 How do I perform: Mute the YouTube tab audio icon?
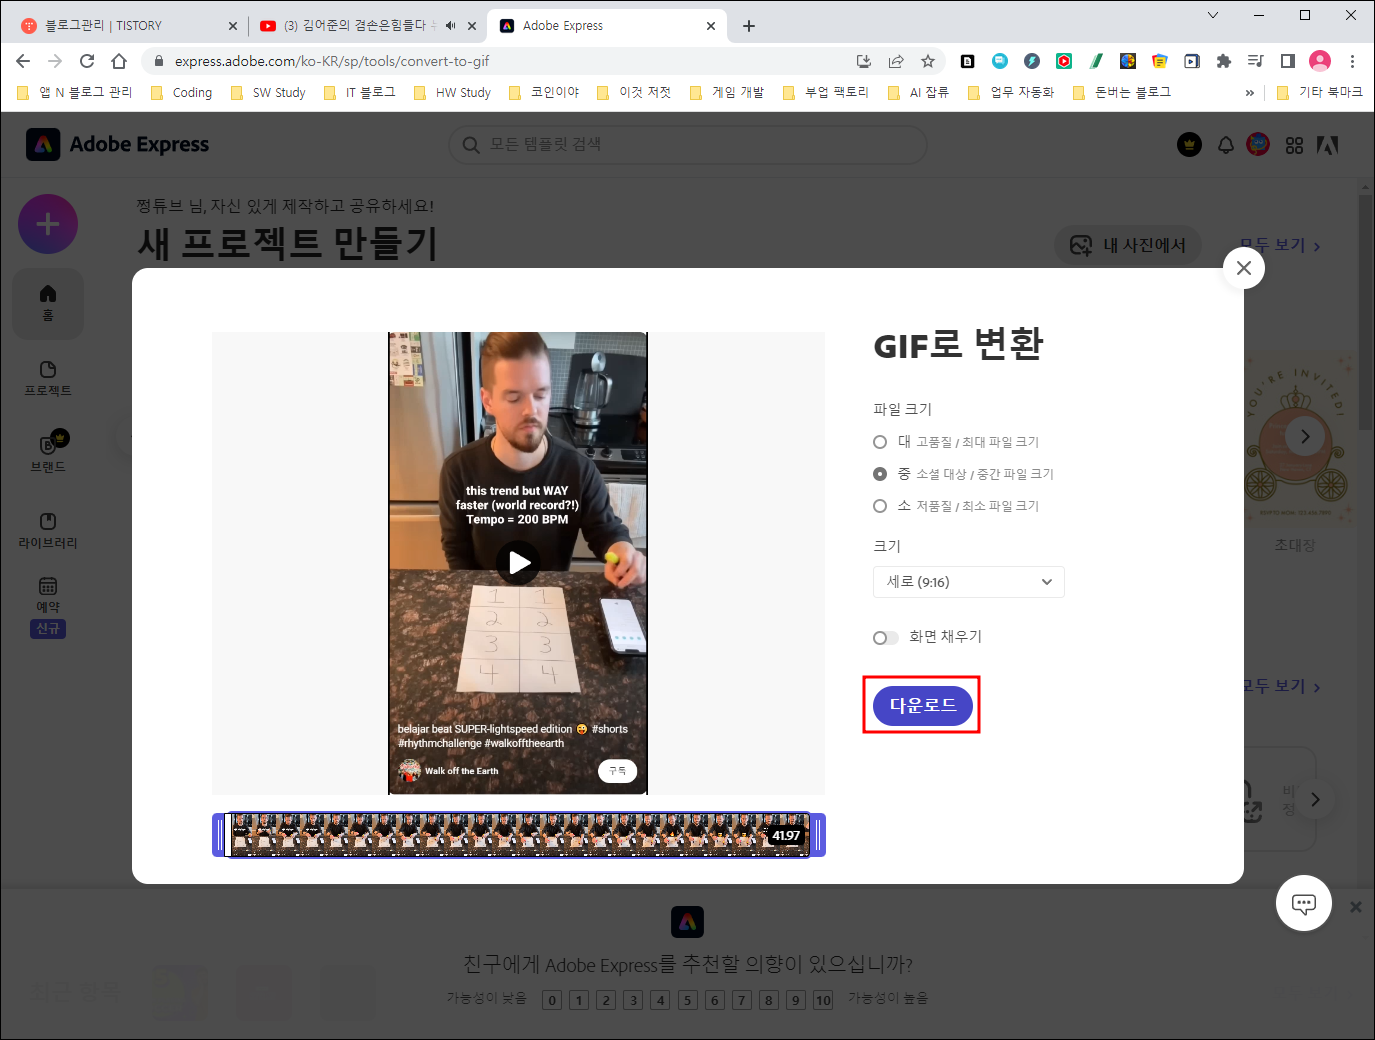click(451, 26)
